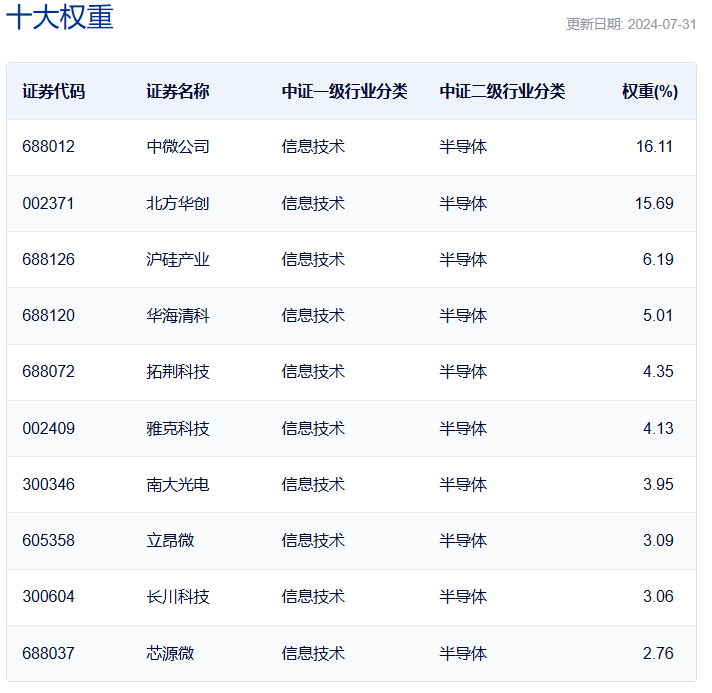Select security code 688126
Viewport: 712px width, 693px height.
49,259
